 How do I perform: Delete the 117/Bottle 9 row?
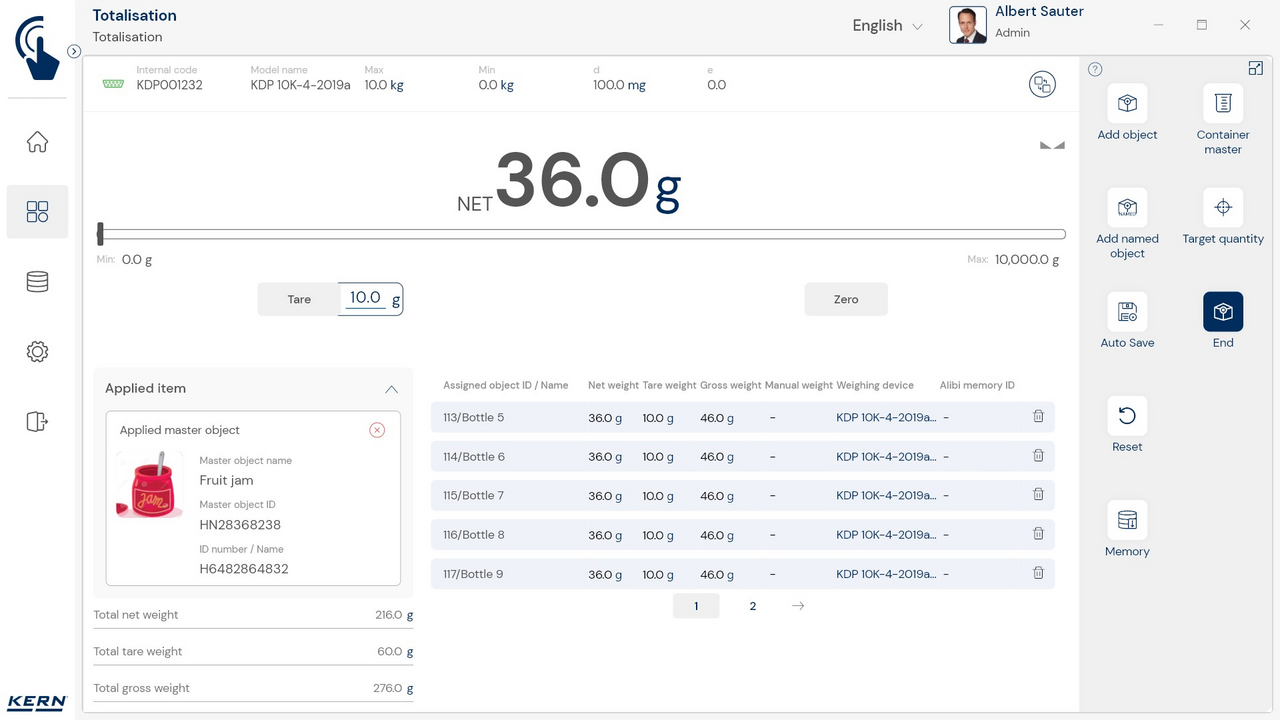1038,574
